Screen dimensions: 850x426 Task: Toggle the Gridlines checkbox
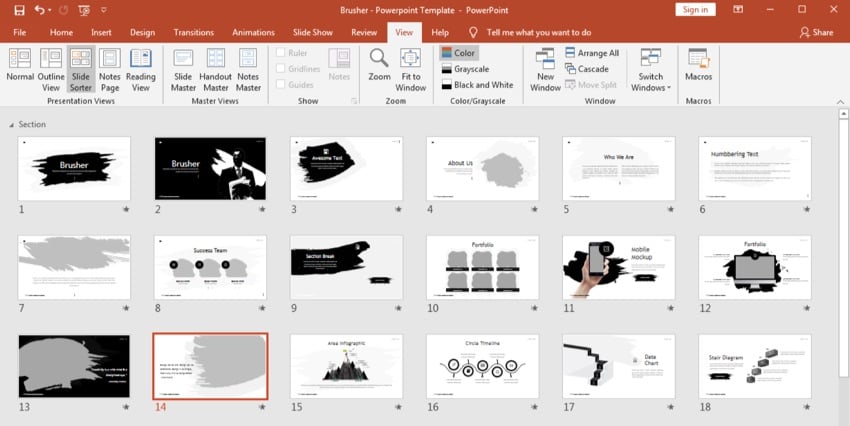point(282,69)
